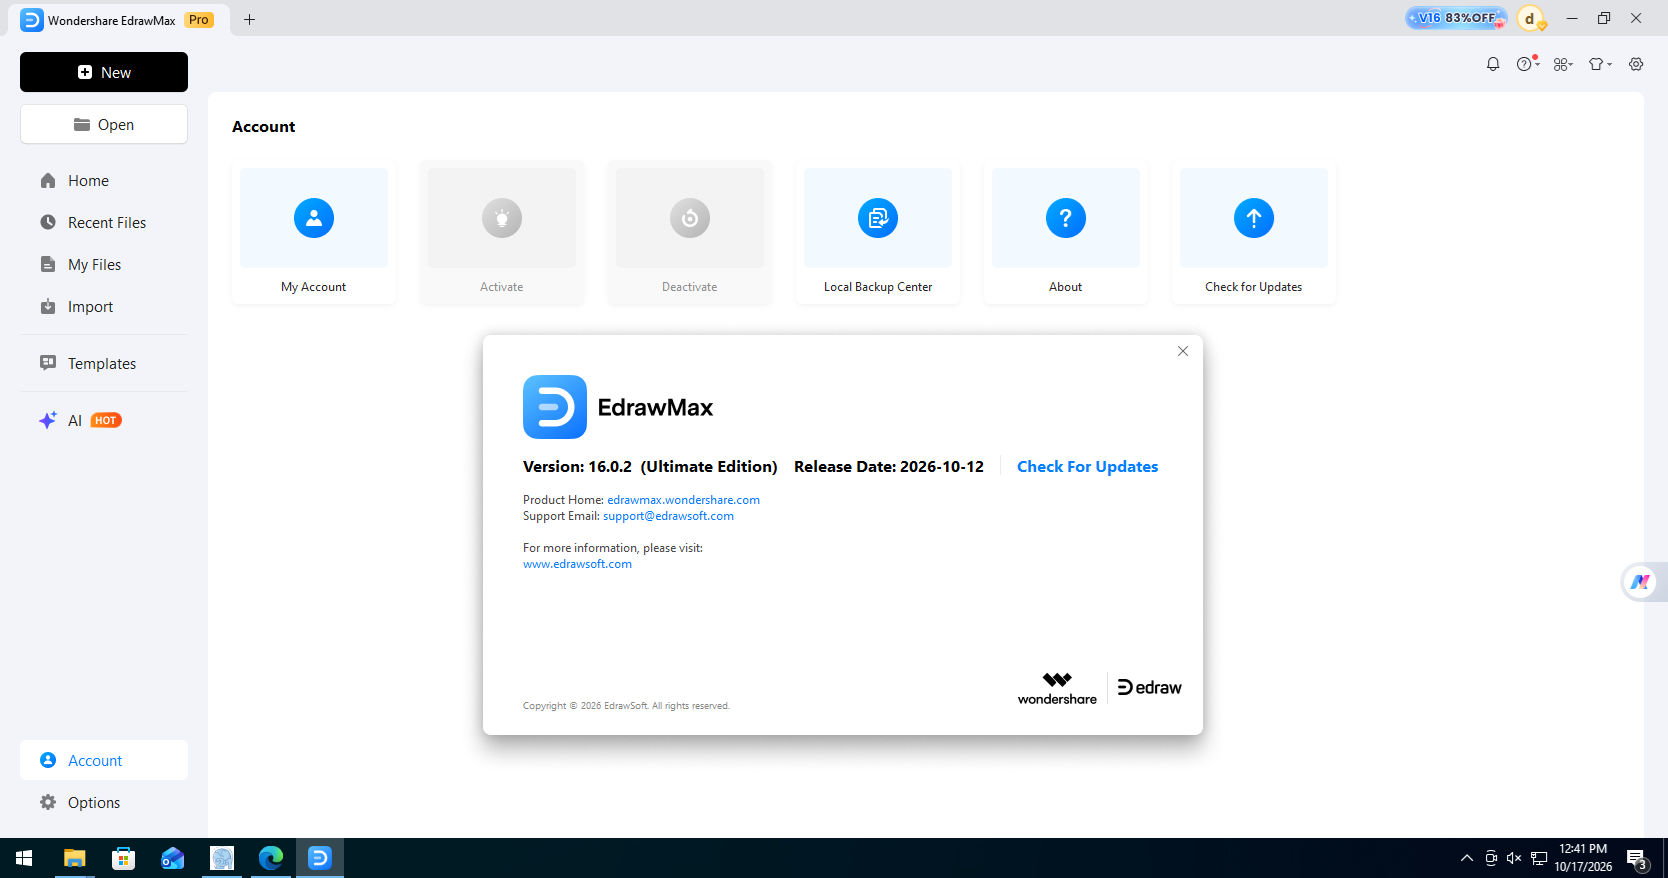Click the Check for Updates arrow card
This screenshot has width=1668, height=878.
point(1254,232)
